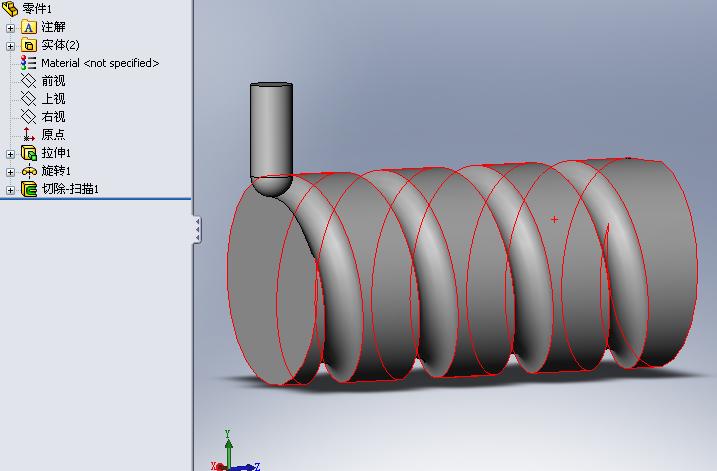This screenshot has height=471, width=717.
Task: Select the 注解 text label
Action: pyautogui.click(x=54, y=27)
